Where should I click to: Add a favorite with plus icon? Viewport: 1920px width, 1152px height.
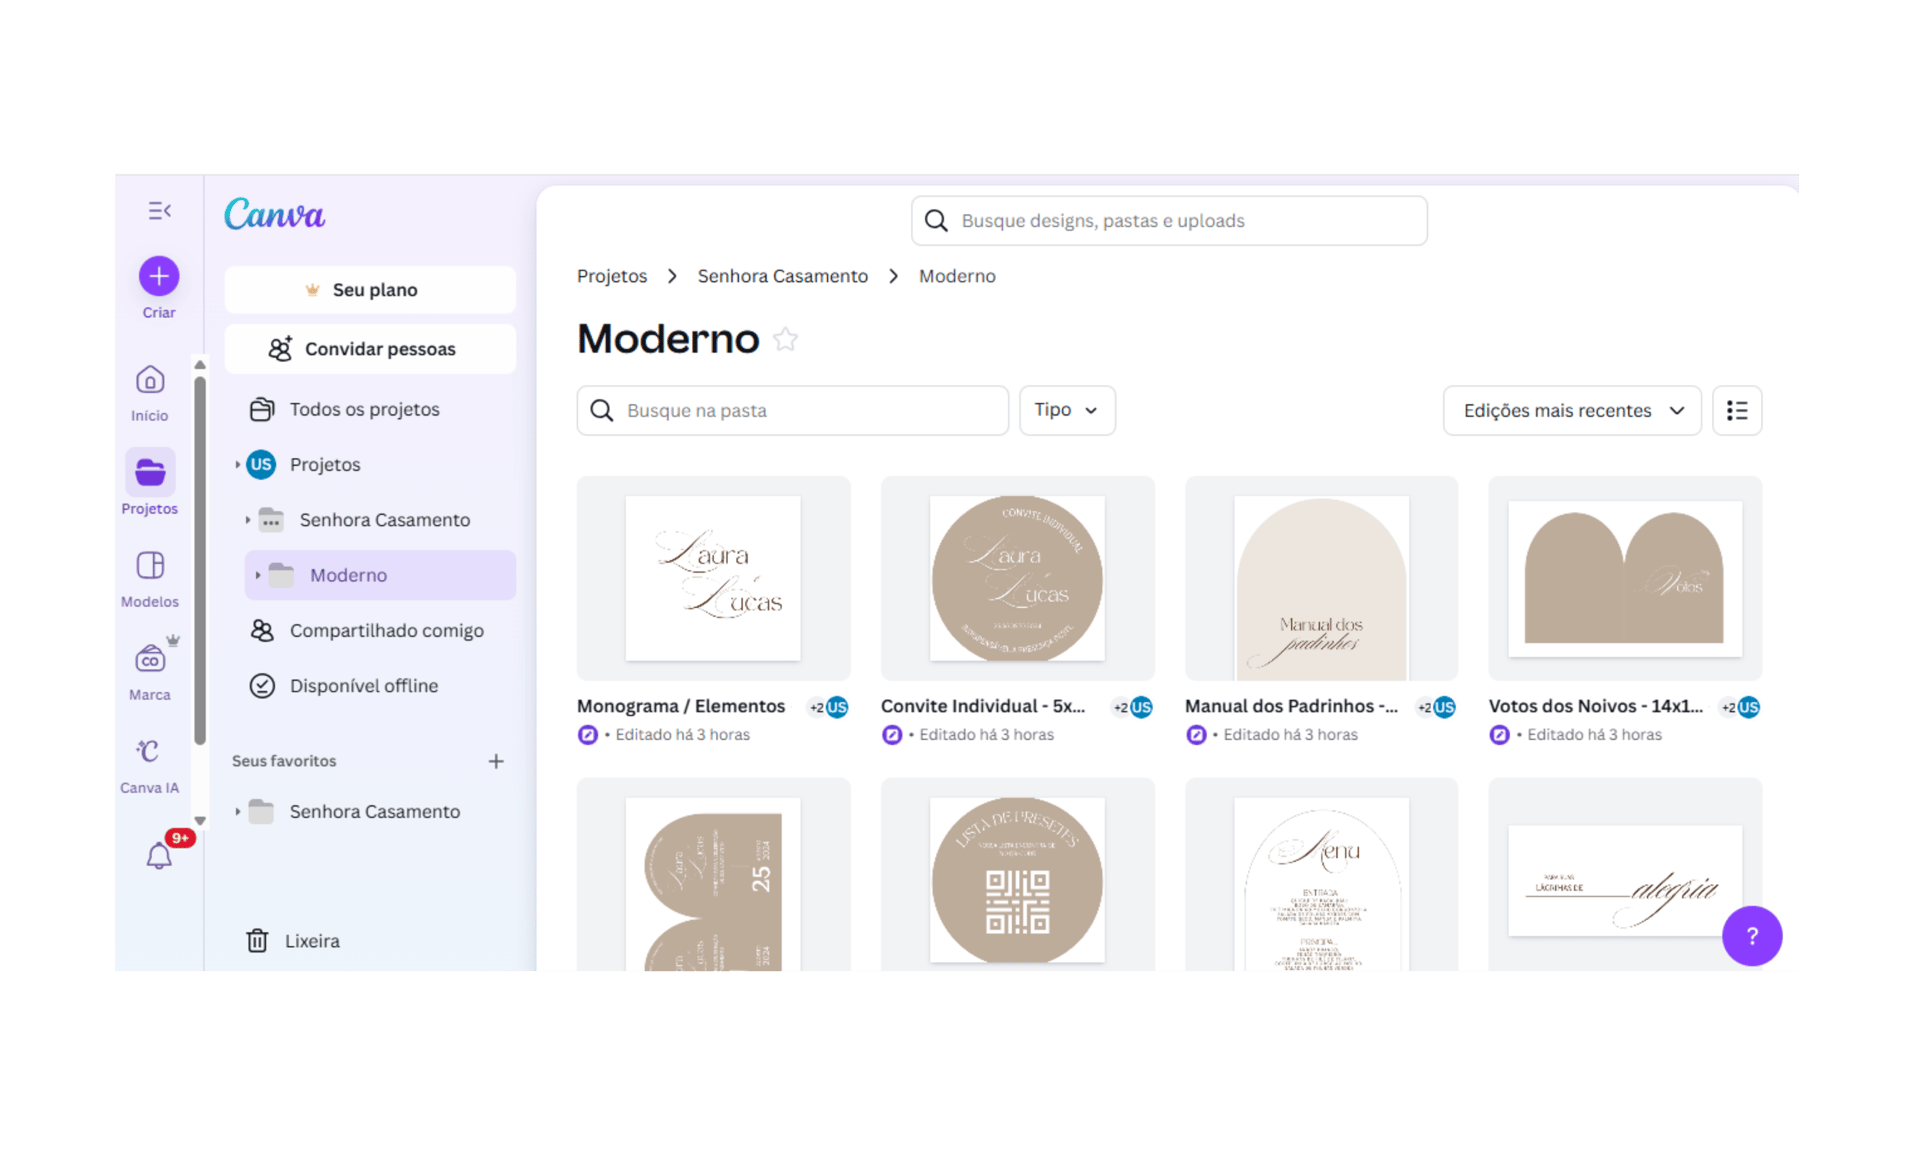coord(496,761)
